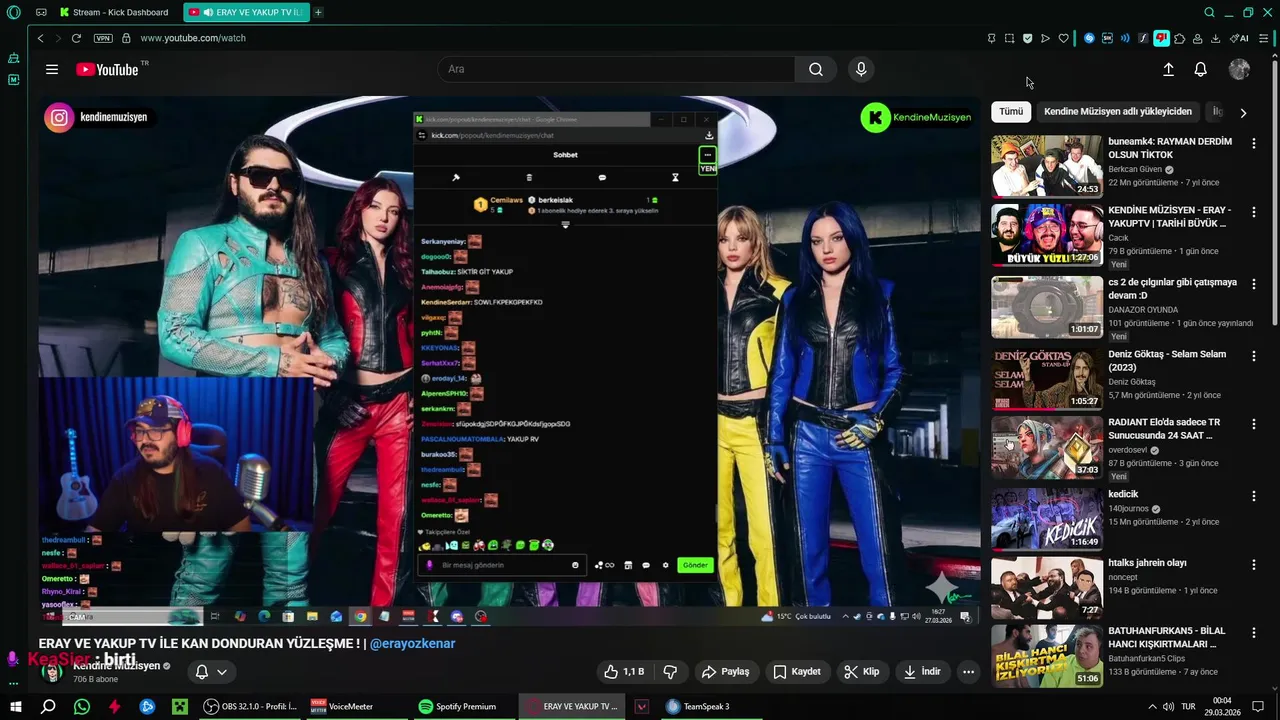Open the browser downloads icon
The height and width of the screenshot is (720, 1280).
tap(1215, 38)
